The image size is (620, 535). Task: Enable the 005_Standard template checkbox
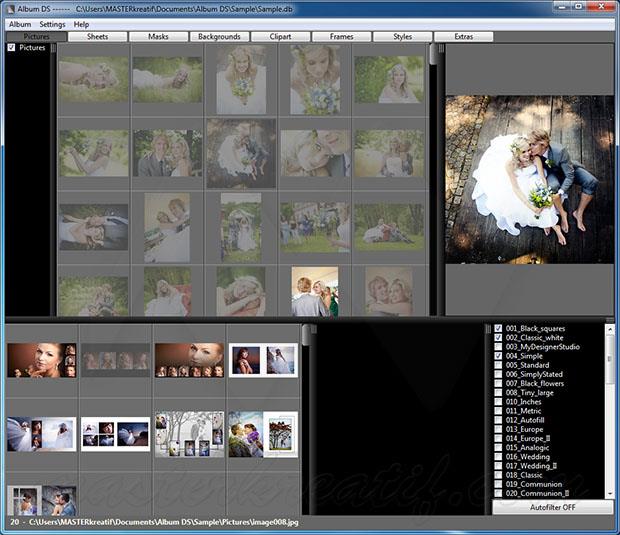point(499,365)
